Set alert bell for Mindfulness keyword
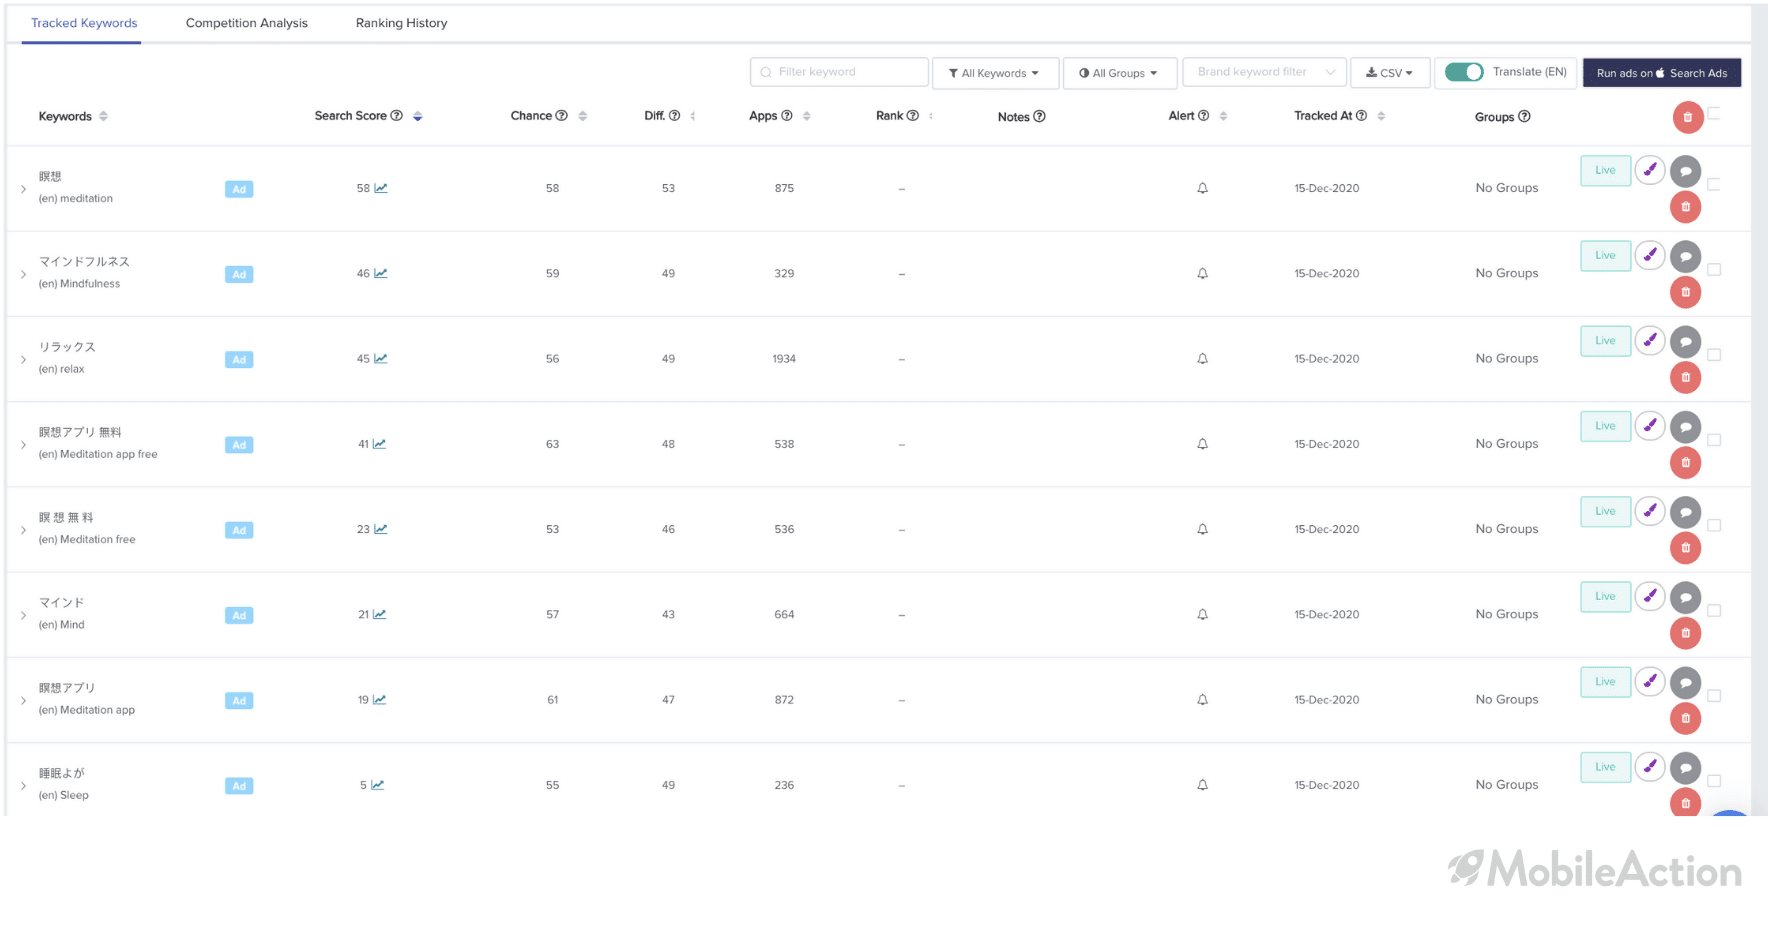 coord(1203,273)
